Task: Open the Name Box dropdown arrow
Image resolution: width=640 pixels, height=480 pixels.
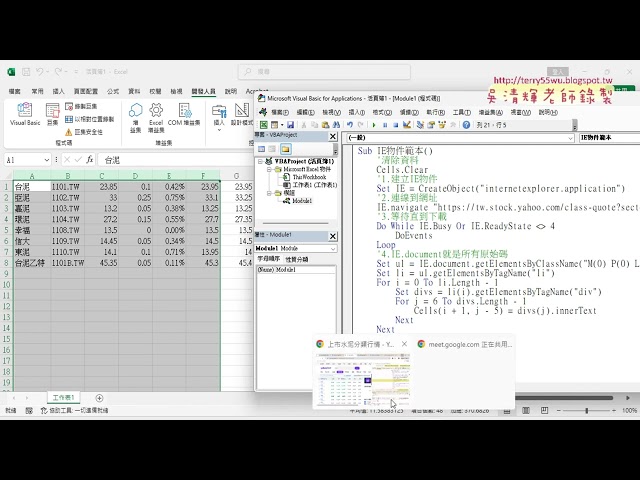Action: tap(47, 160)
